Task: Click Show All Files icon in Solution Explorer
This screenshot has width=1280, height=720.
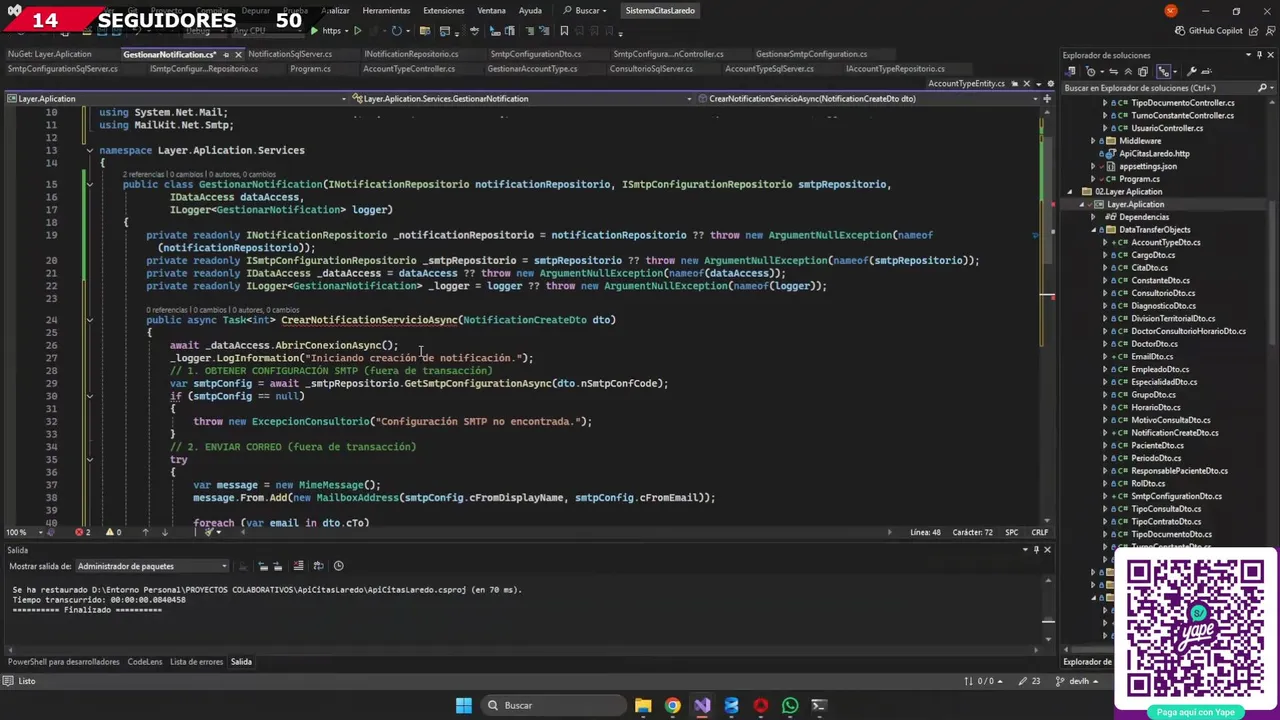Action: pos(1143,71)
